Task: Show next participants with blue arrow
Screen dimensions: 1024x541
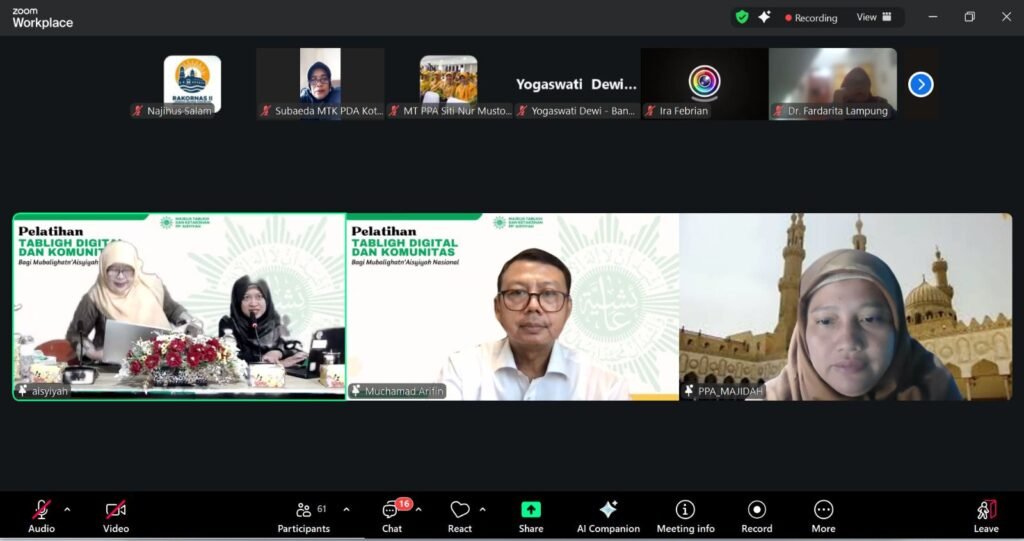Action: pyautogui.click(x=920, y=85)
